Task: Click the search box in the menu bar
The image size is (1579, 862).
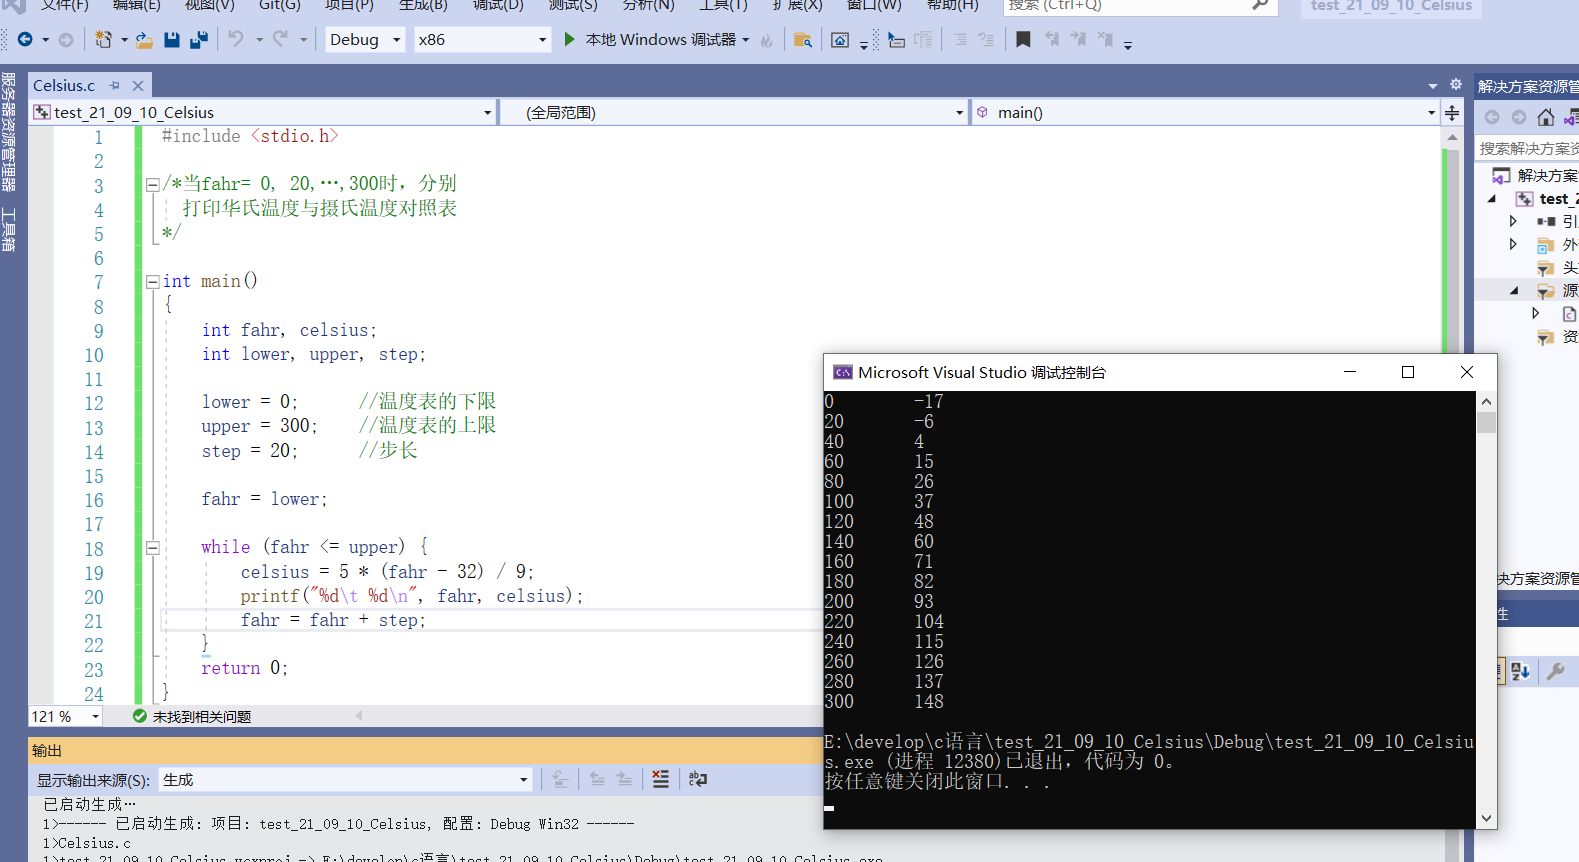Action: [x=1139, y=5]
